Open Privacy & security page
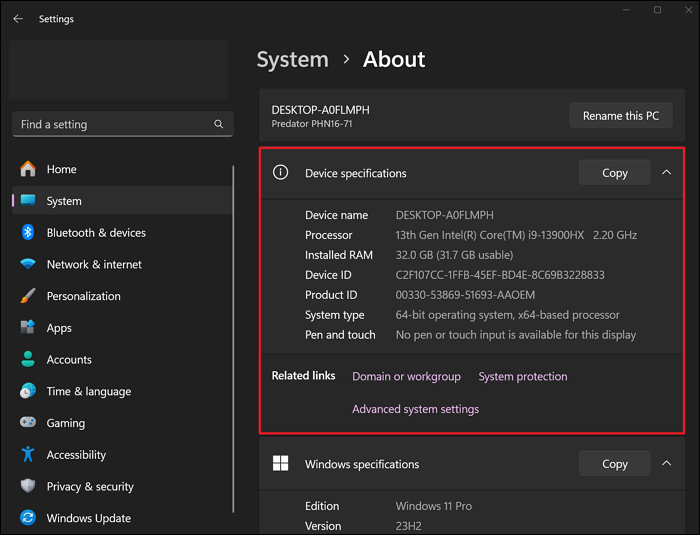 90,487
